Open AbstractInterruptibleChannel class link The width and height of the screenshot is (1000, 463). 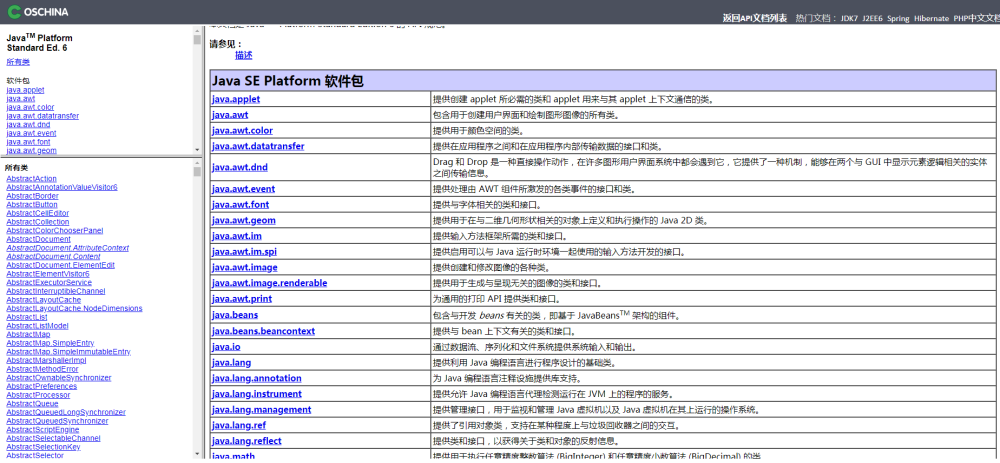[x=55, y=291]
